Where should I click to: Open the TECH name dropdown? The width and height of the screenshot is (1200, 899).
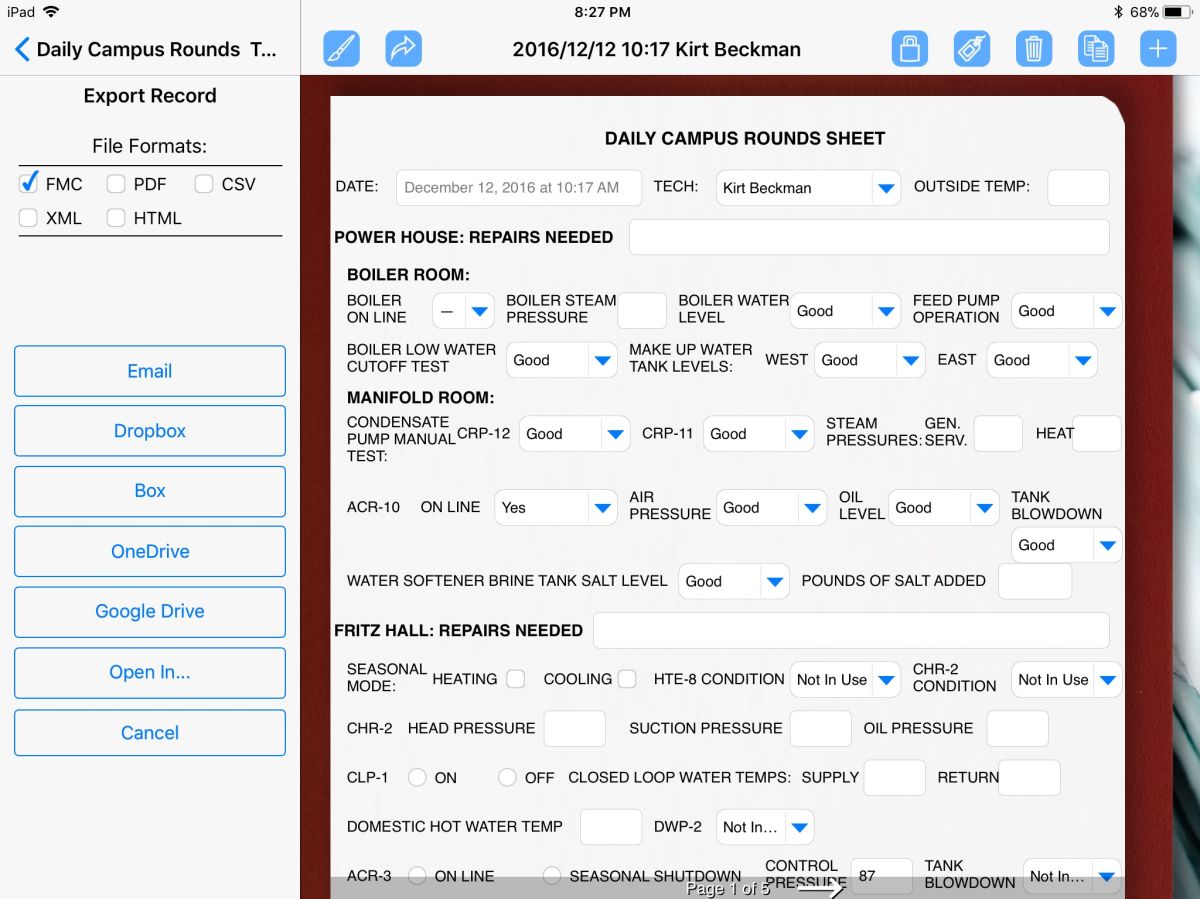point(884,188)
